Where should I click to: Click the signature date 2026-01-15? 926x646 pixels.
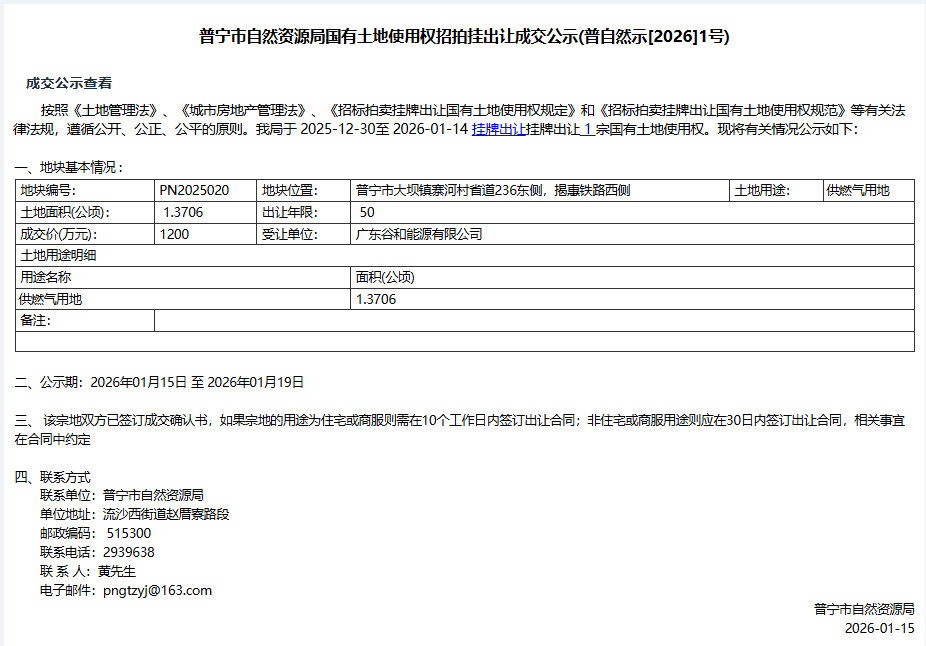[879, 628]
